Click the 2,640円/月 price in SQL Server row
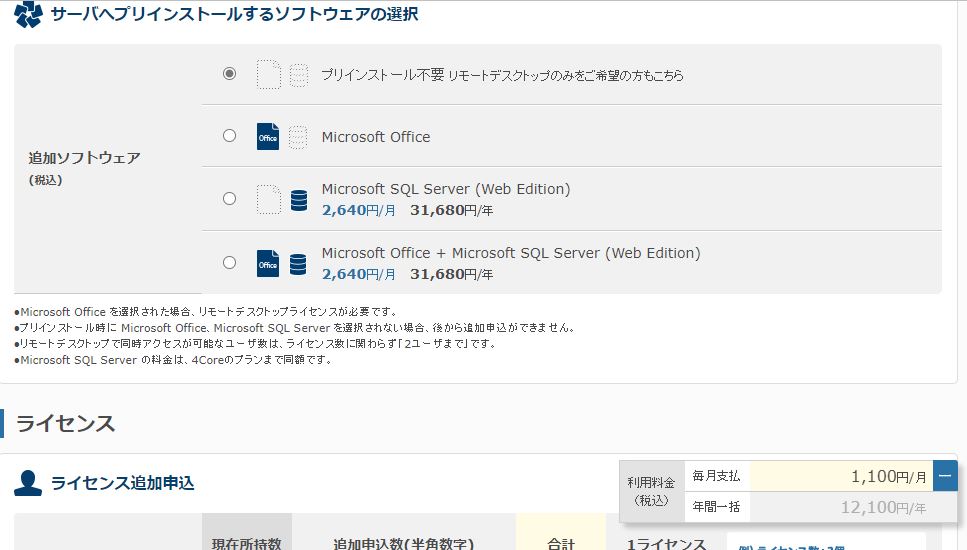The width and height of the screenshot is (967, 550). (x=358, y=210)
